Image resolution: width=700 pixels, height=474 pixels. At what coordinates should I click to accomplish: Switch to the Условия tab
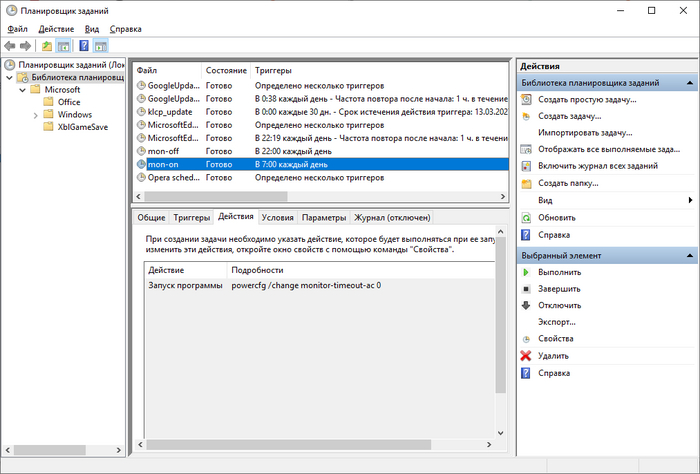pos(278,218)
